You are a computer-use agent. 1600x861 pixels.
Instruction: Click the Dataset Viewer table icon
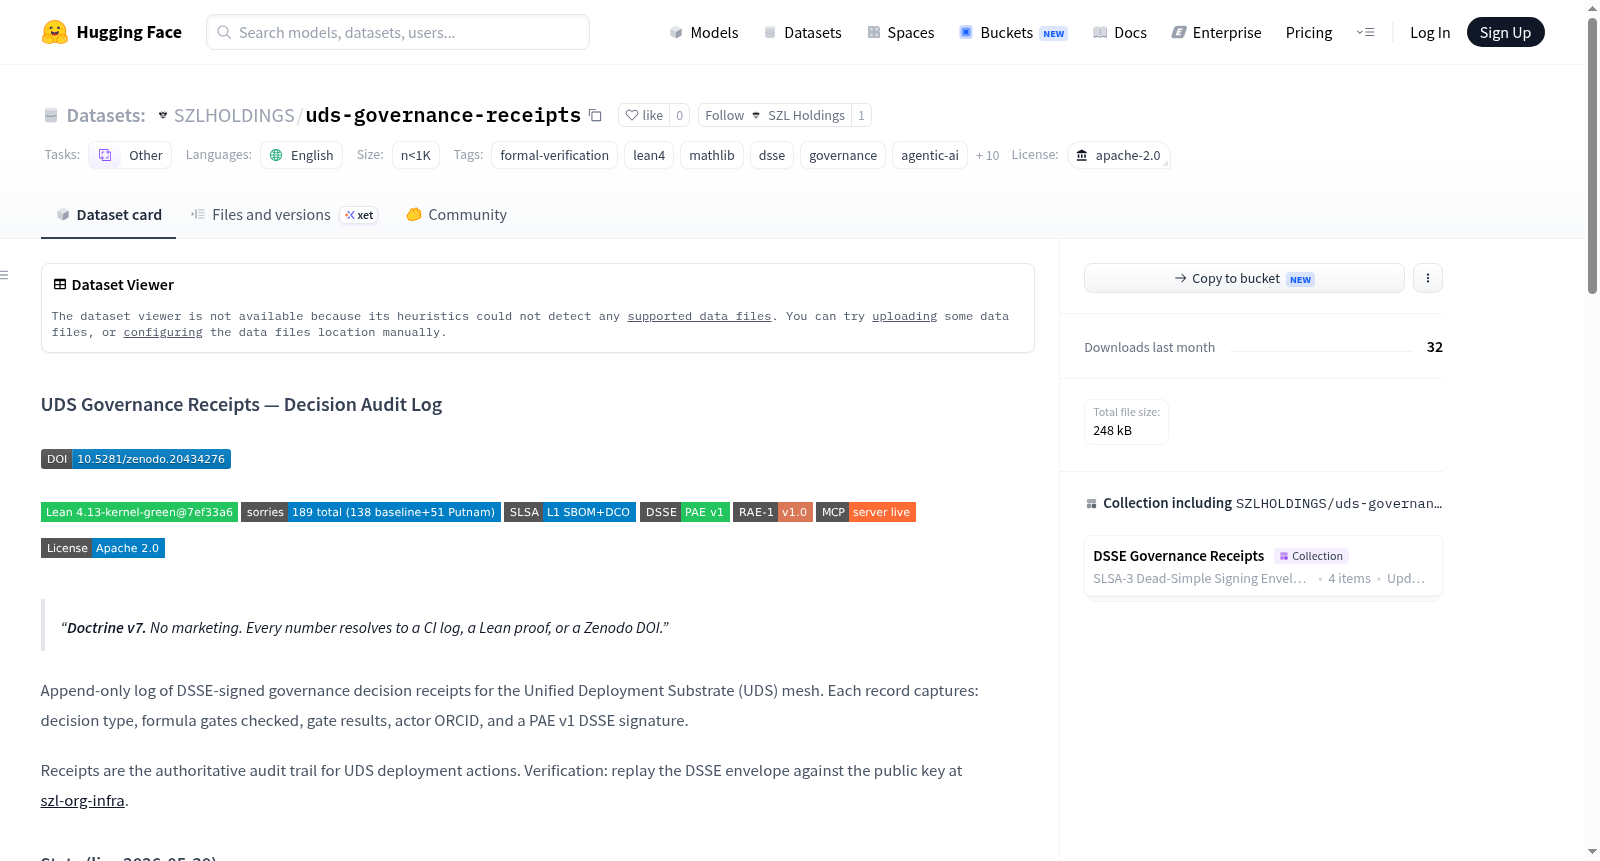tap(60, 284)
